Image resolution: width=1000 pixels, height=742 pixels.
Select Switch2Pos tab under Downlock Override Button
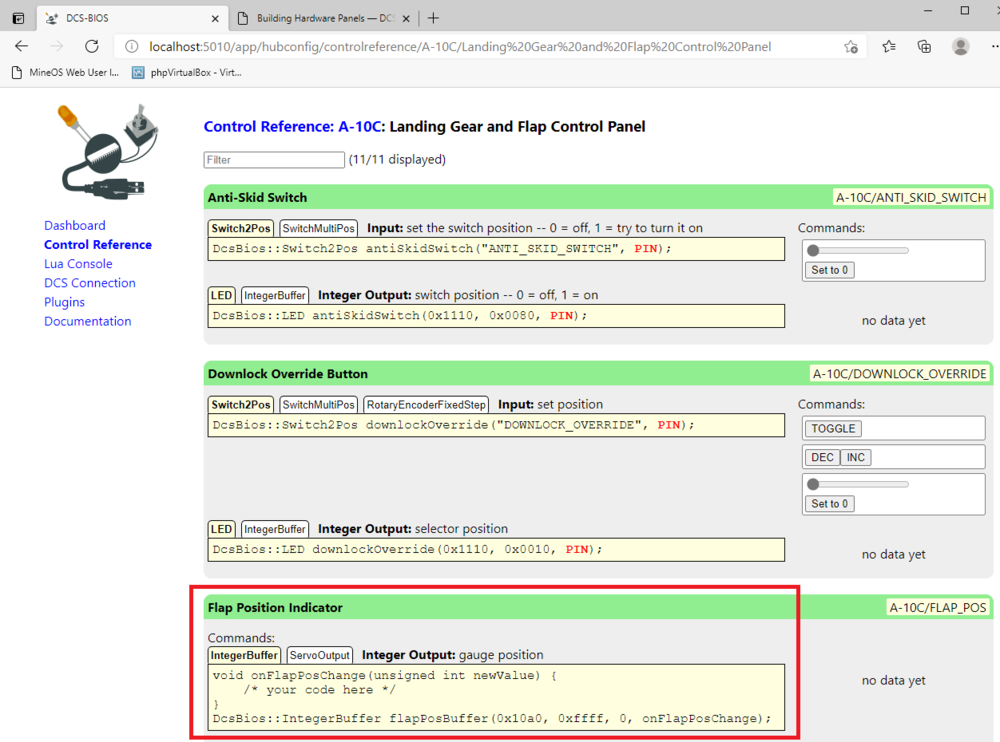[x=241, y=404]
